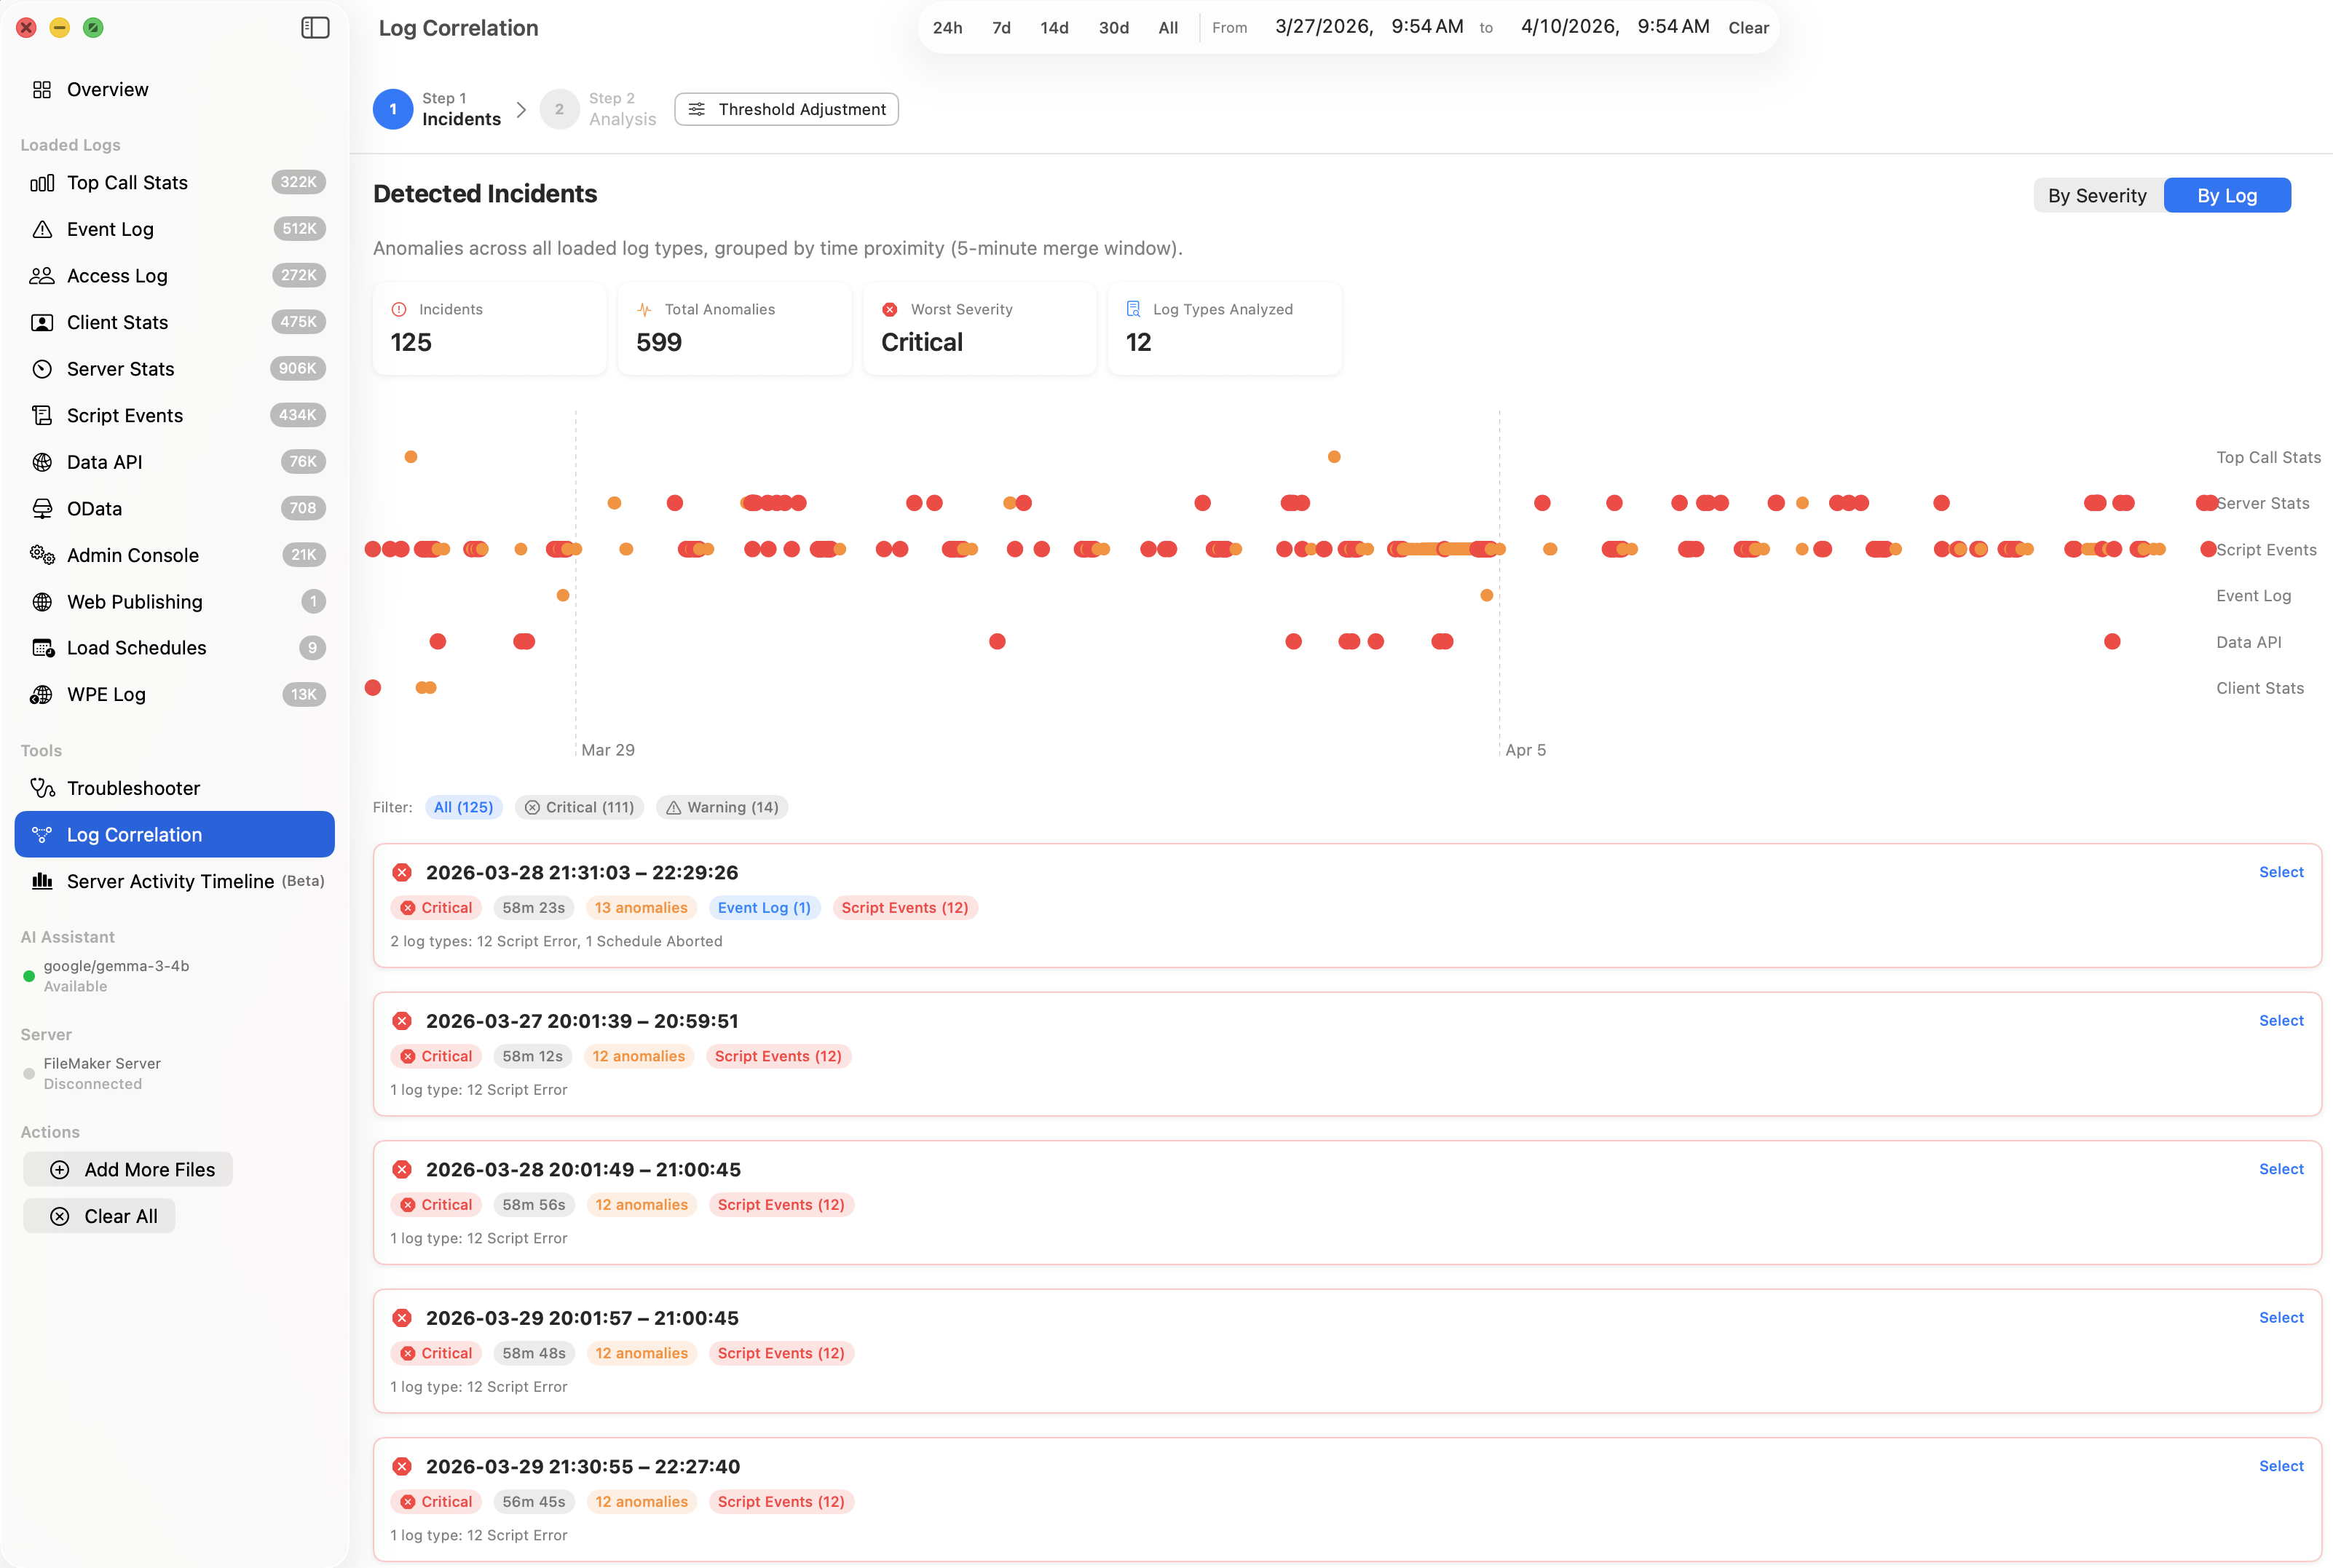Viewport: 2333px width, 1568px height.
Task: Switch incident grouping to By Severity
Action: click(x=2097, y=196)
